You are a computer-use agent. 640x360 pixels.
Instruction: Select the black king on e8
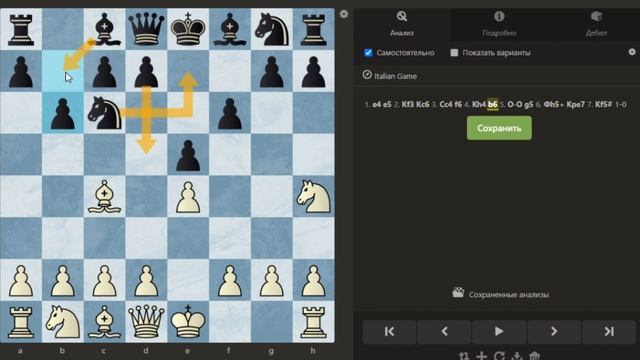point(188,29)
